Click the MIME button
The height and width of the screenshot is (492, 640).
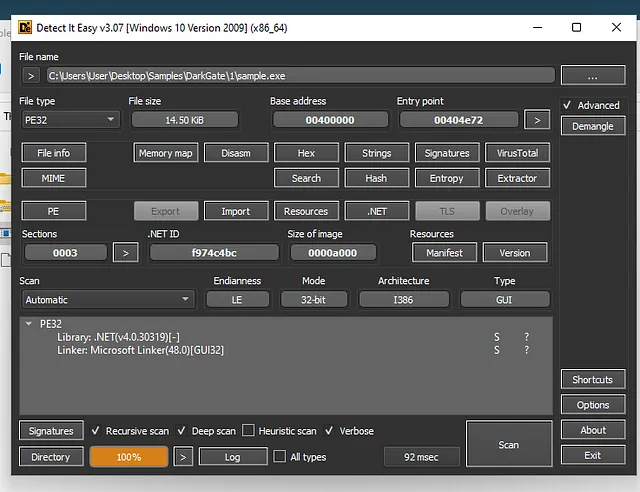point(53,178)
